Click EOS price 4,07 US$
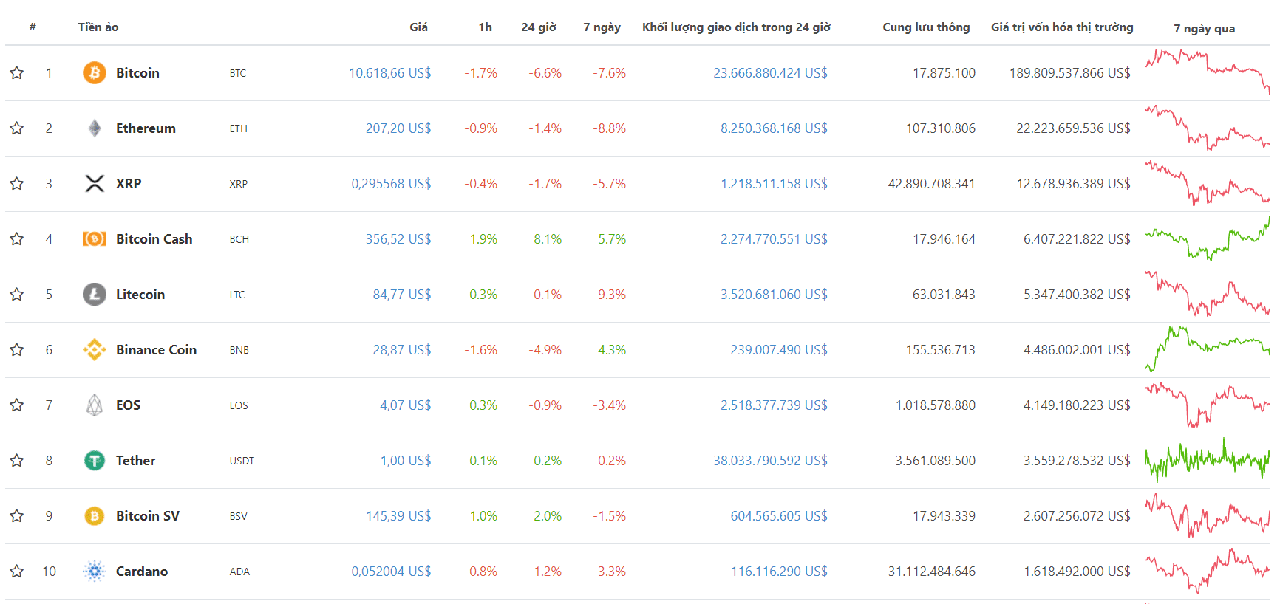 coord(406,405)
